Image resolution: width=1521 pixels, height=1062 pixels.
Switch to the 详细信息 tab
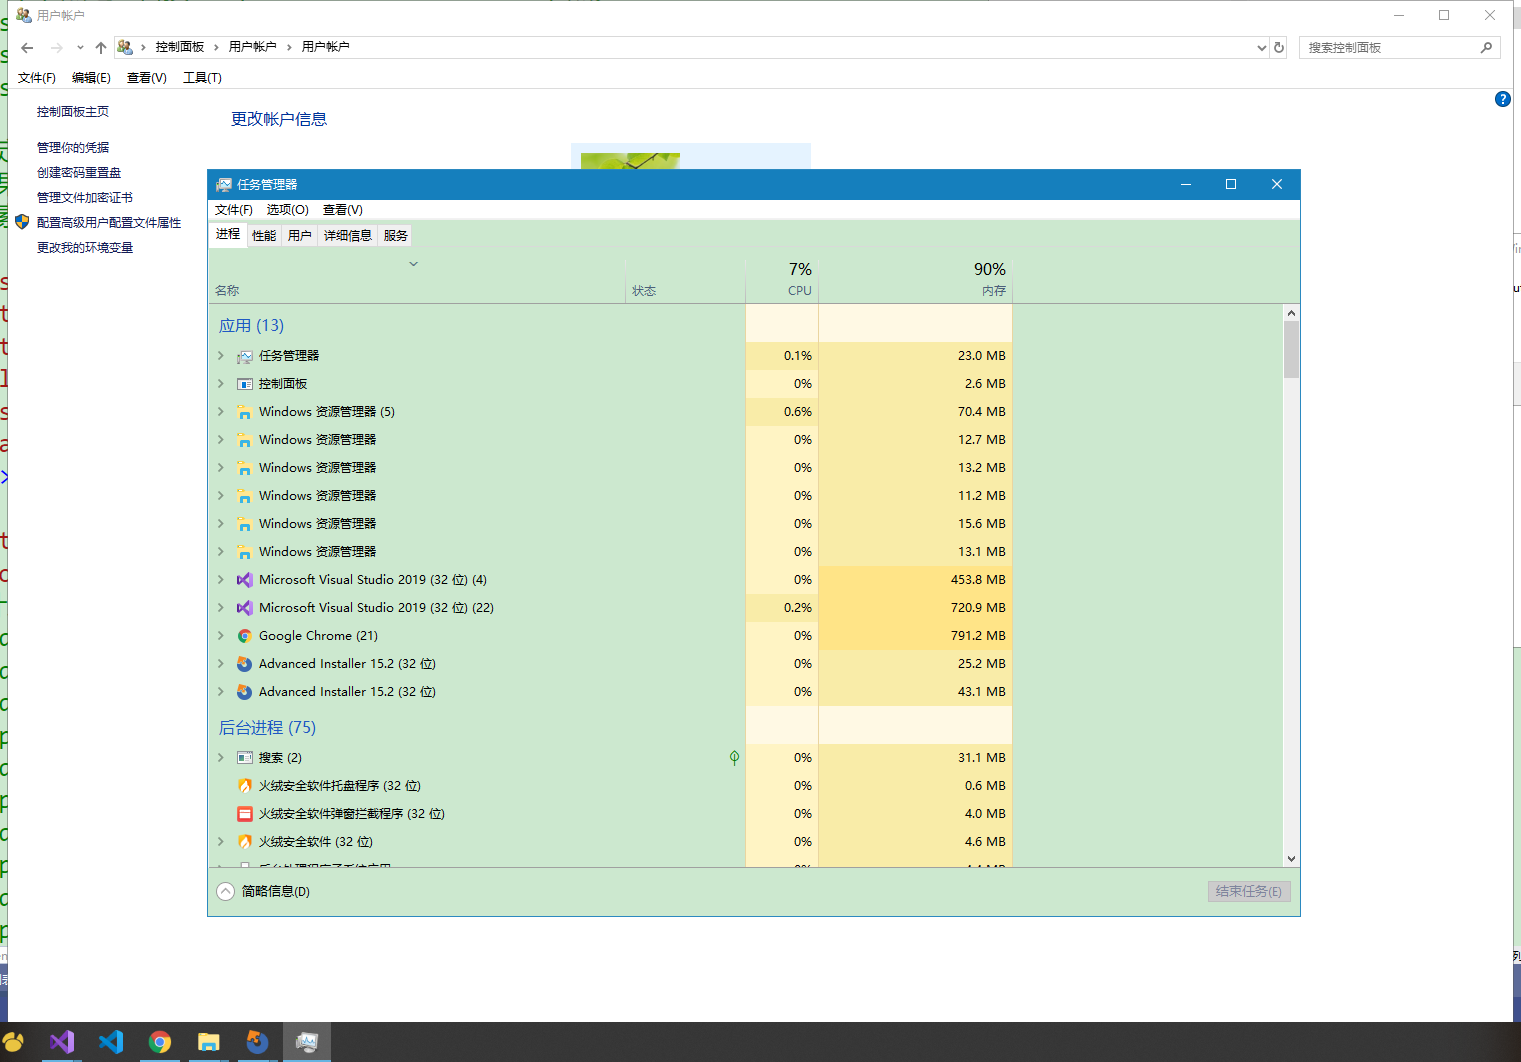(x=348, y=236)
